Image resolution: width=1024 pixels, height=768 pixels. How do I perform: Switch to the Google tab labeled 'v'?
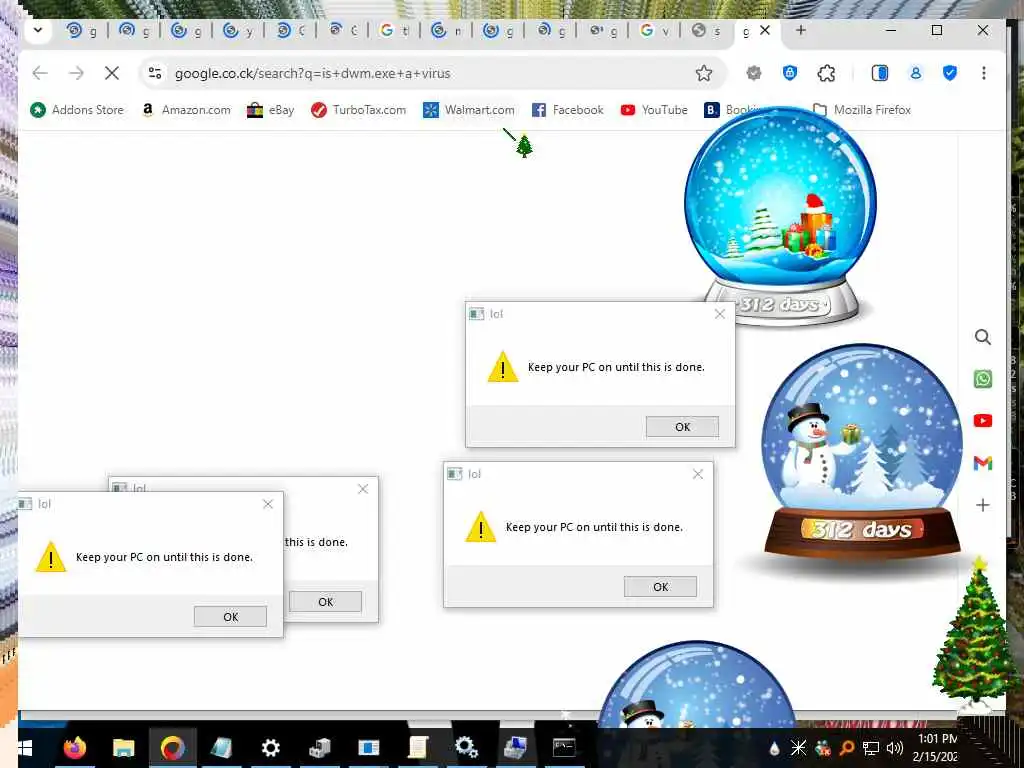654,30
